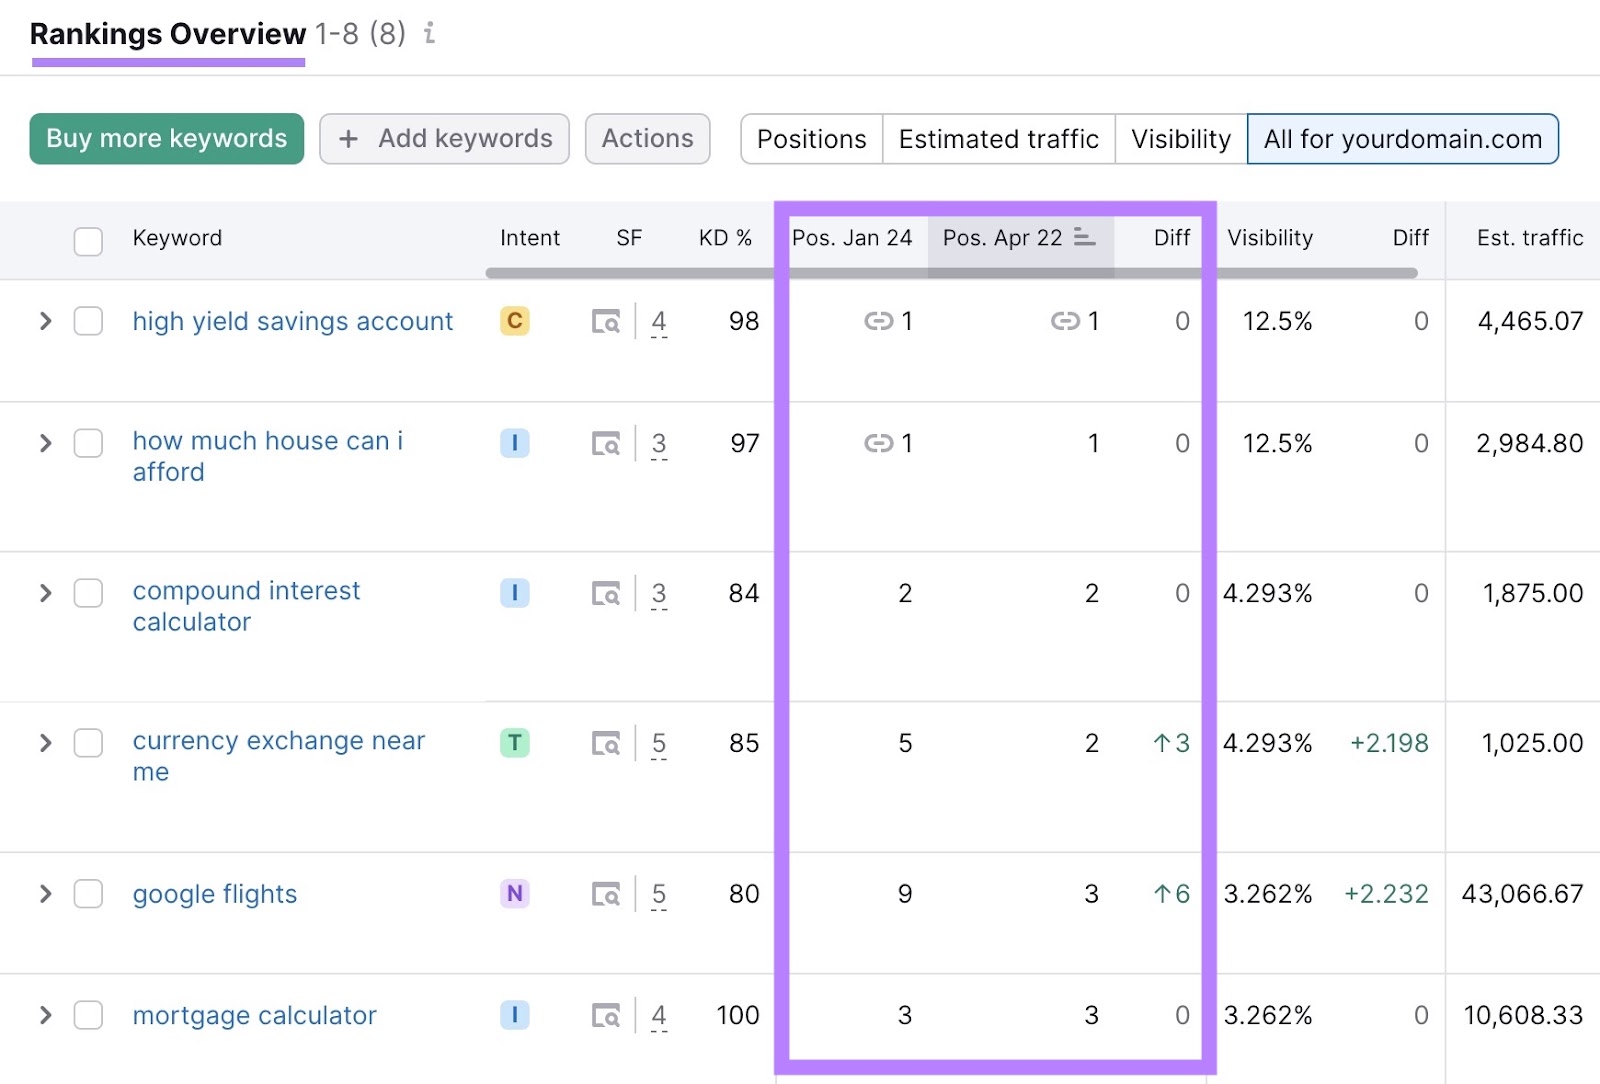Viewport: 1600px width, 1084px height.
Task: Select the Rankings Overview tab
Action: pos(168,35)
